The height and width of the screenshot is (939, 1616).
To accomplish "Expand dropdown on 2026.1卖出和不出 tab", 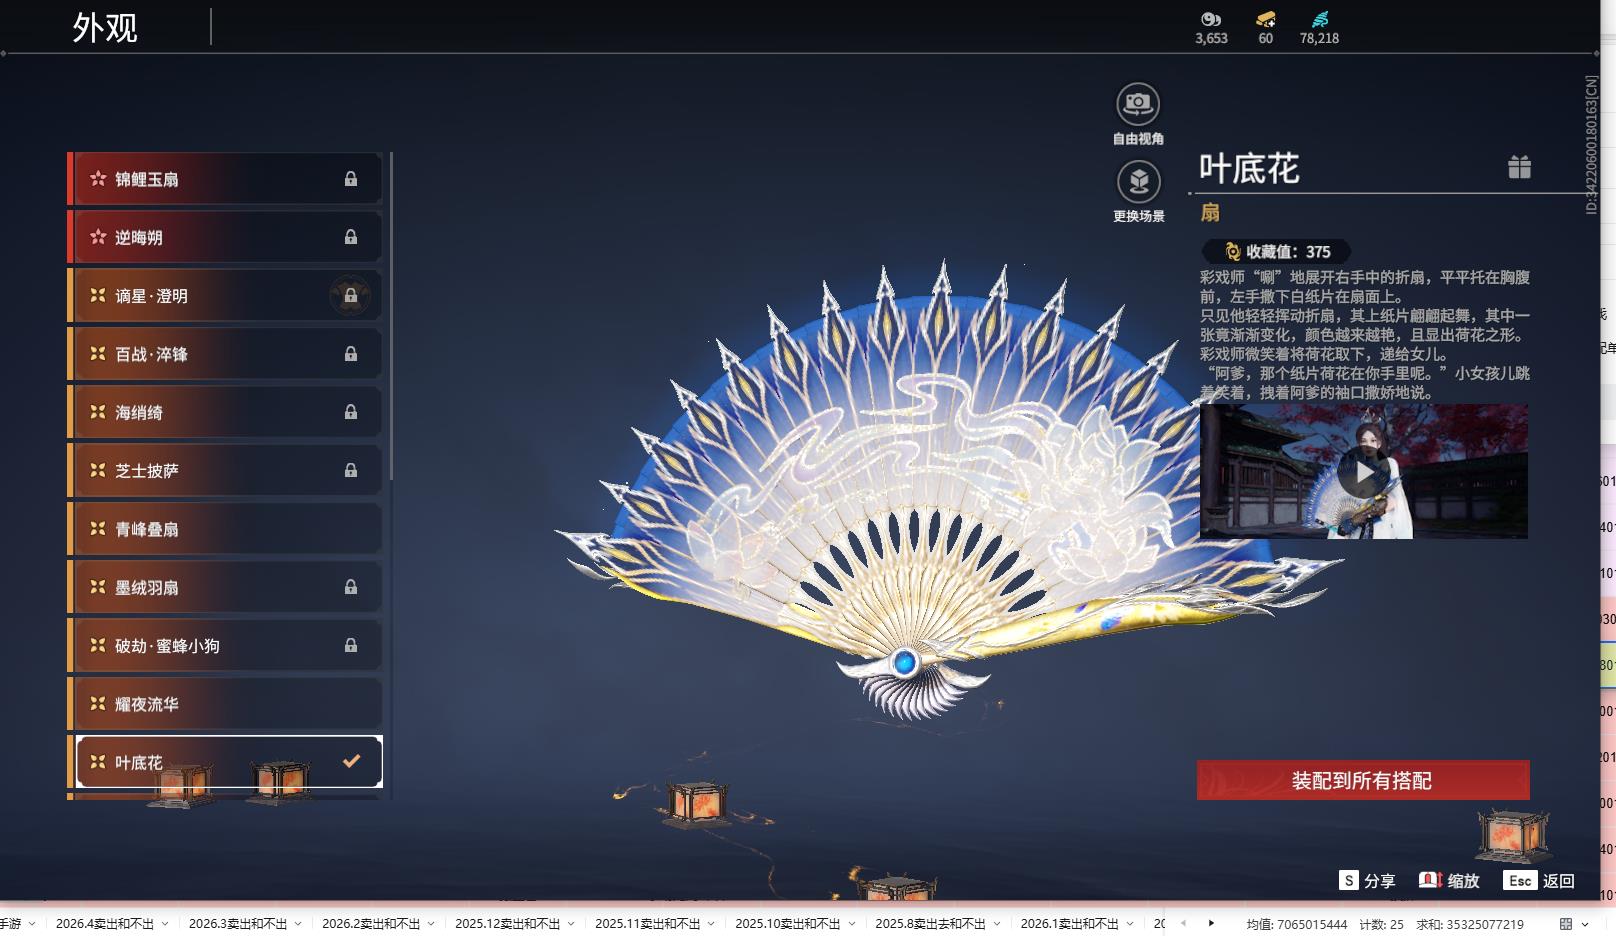I will click(1128, 924).
